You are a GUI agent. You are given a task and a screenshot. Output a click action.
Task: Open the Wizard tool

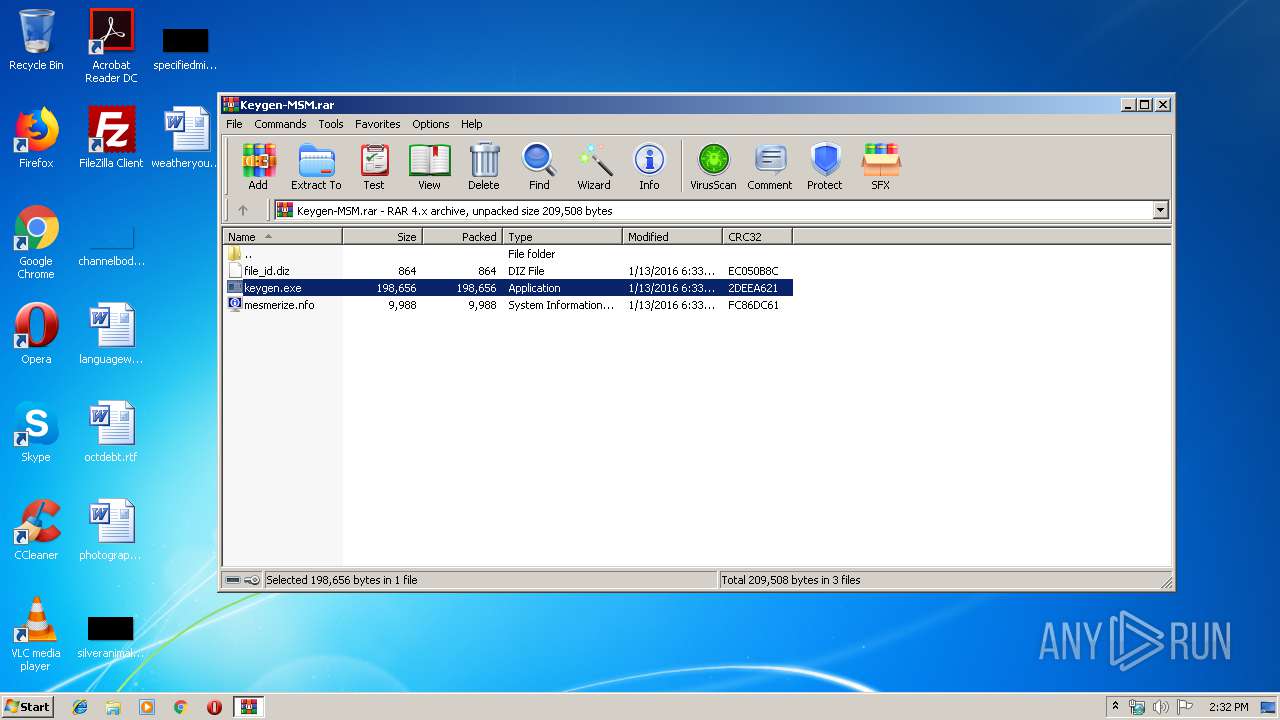click(x=594, y=166)
